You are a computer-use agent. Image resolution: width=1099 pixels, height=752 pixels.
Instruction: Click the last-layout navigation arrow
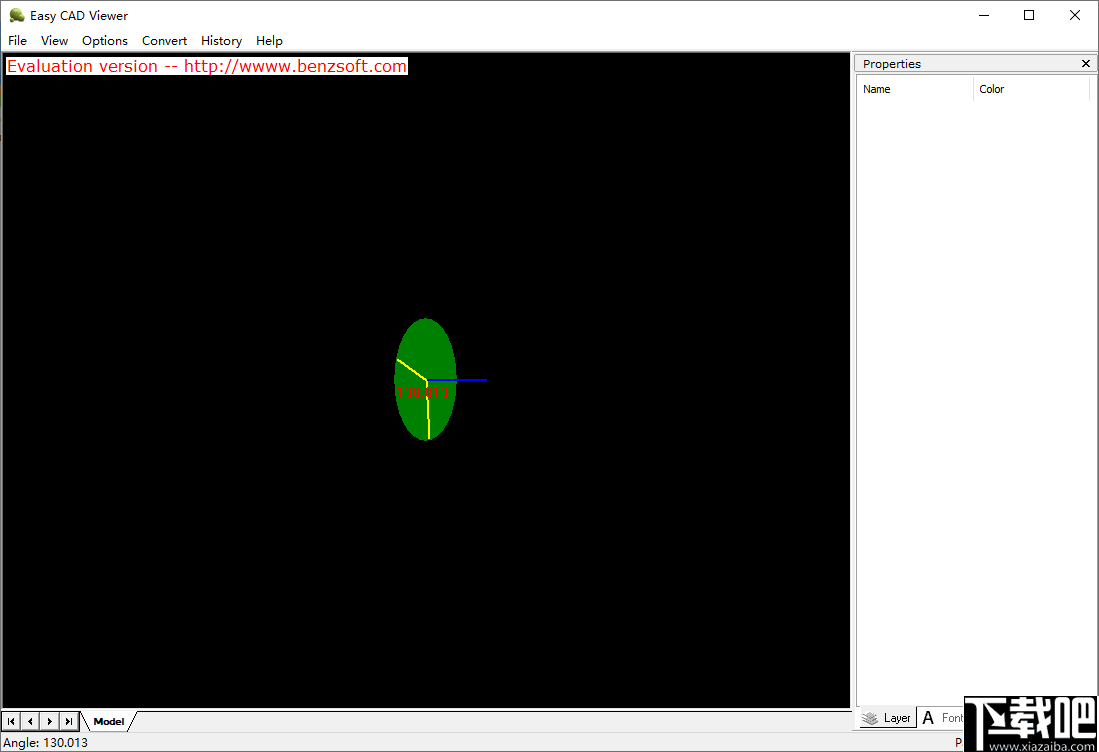[68, 720]
